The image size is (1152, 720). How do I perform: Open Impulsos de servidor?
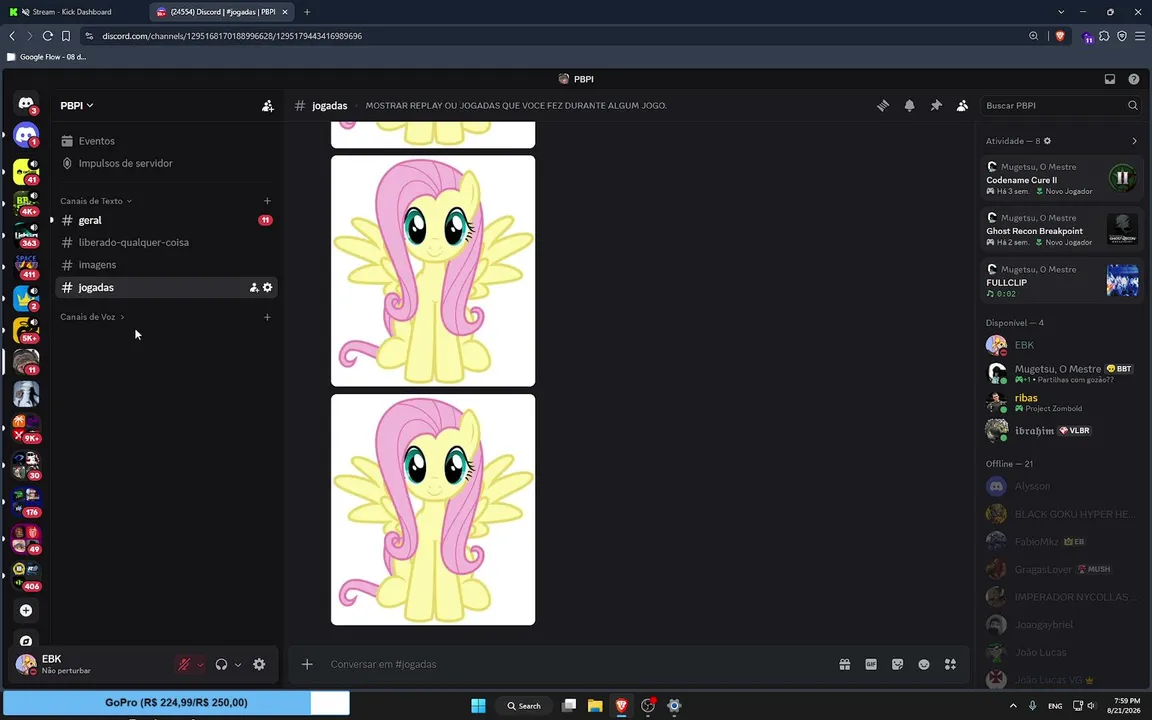click(166, 163)
